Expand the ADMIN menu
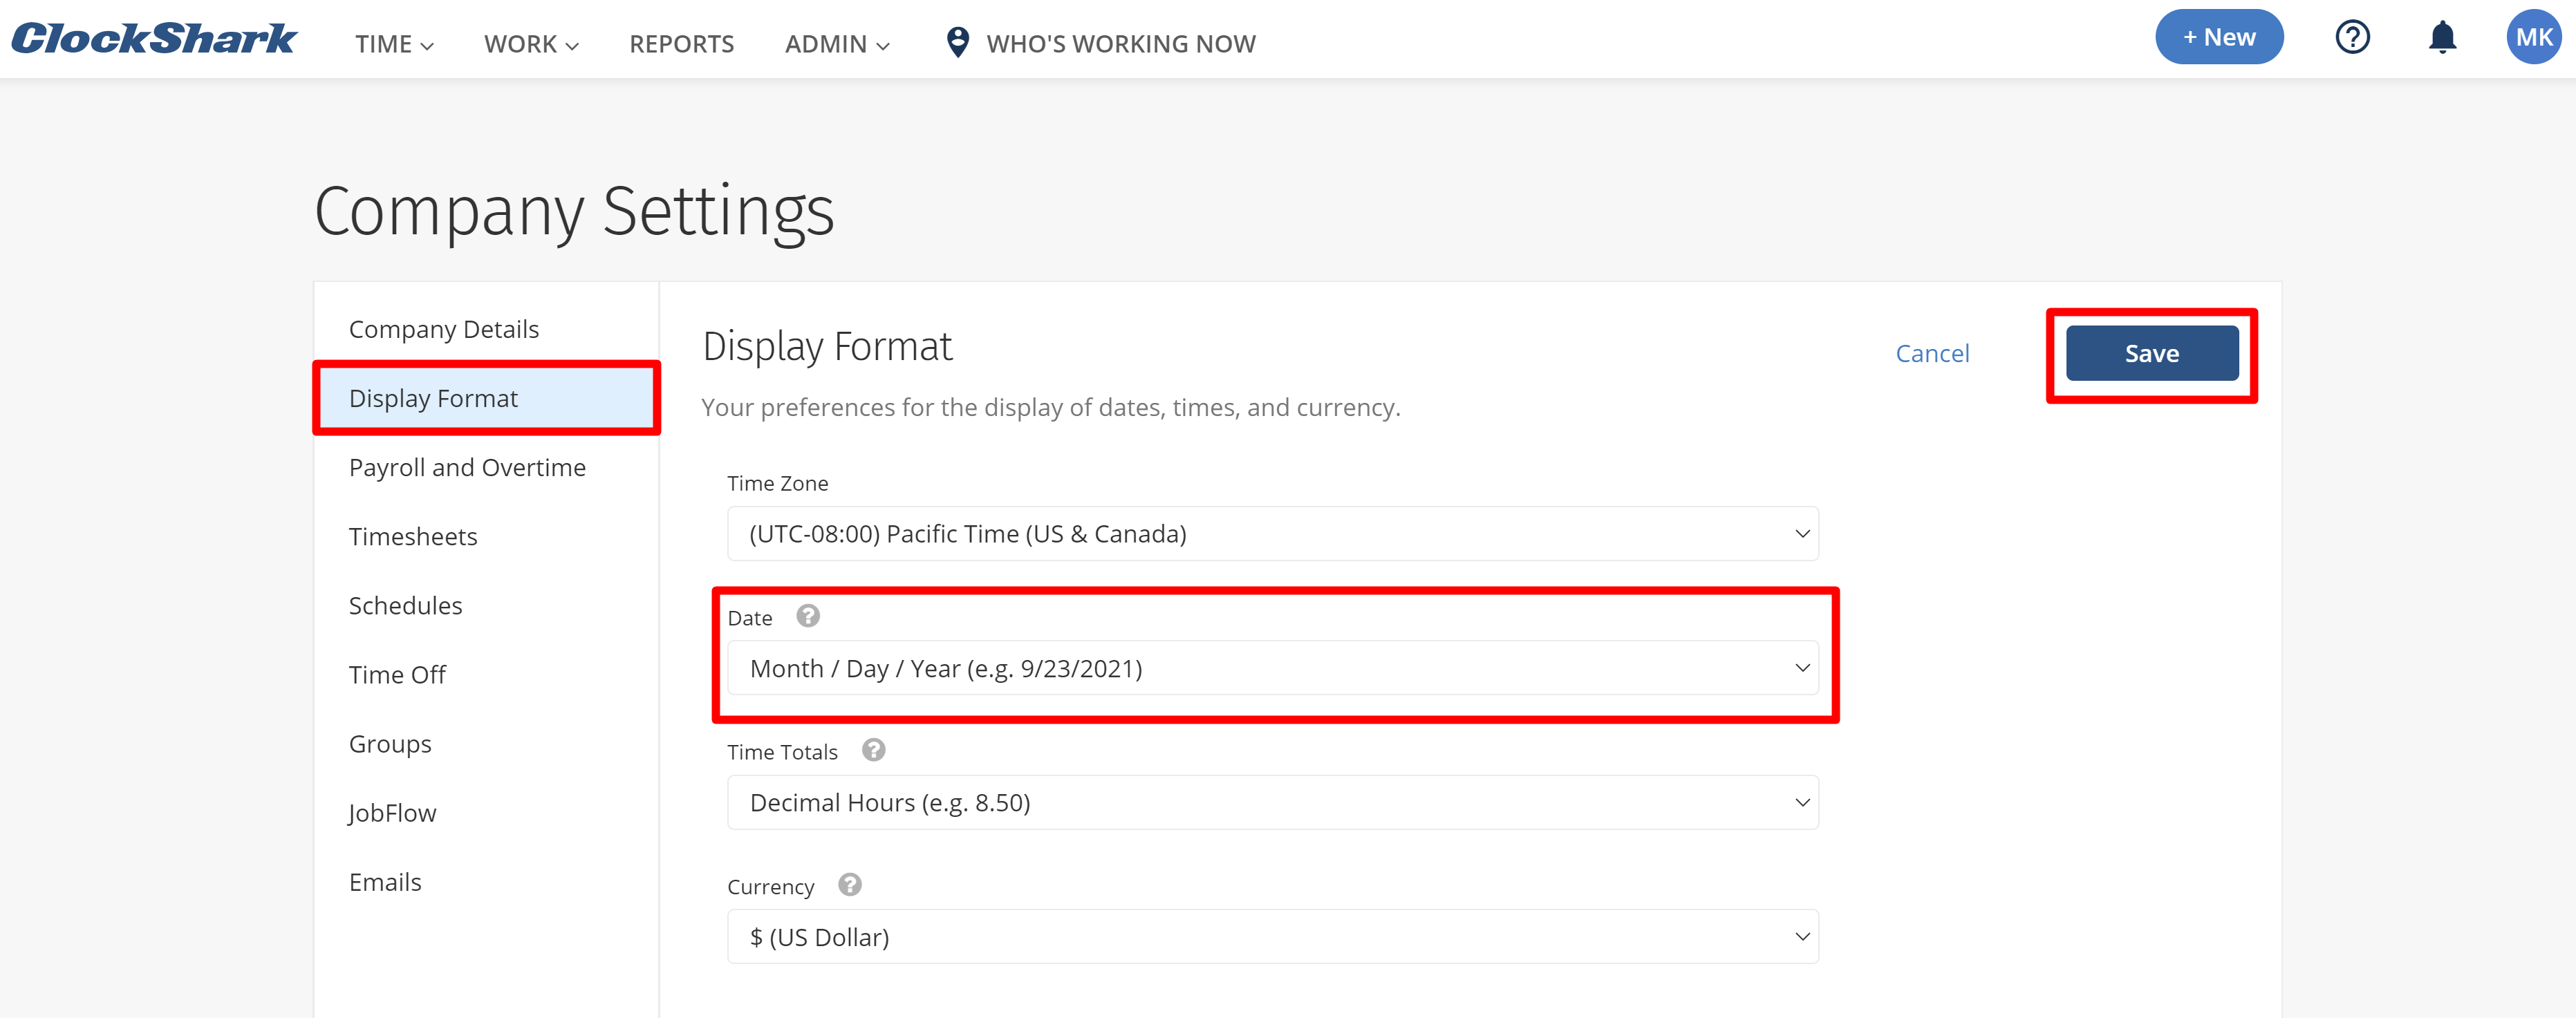This screenshot has height=1018, width=2576. click(837, 44)
